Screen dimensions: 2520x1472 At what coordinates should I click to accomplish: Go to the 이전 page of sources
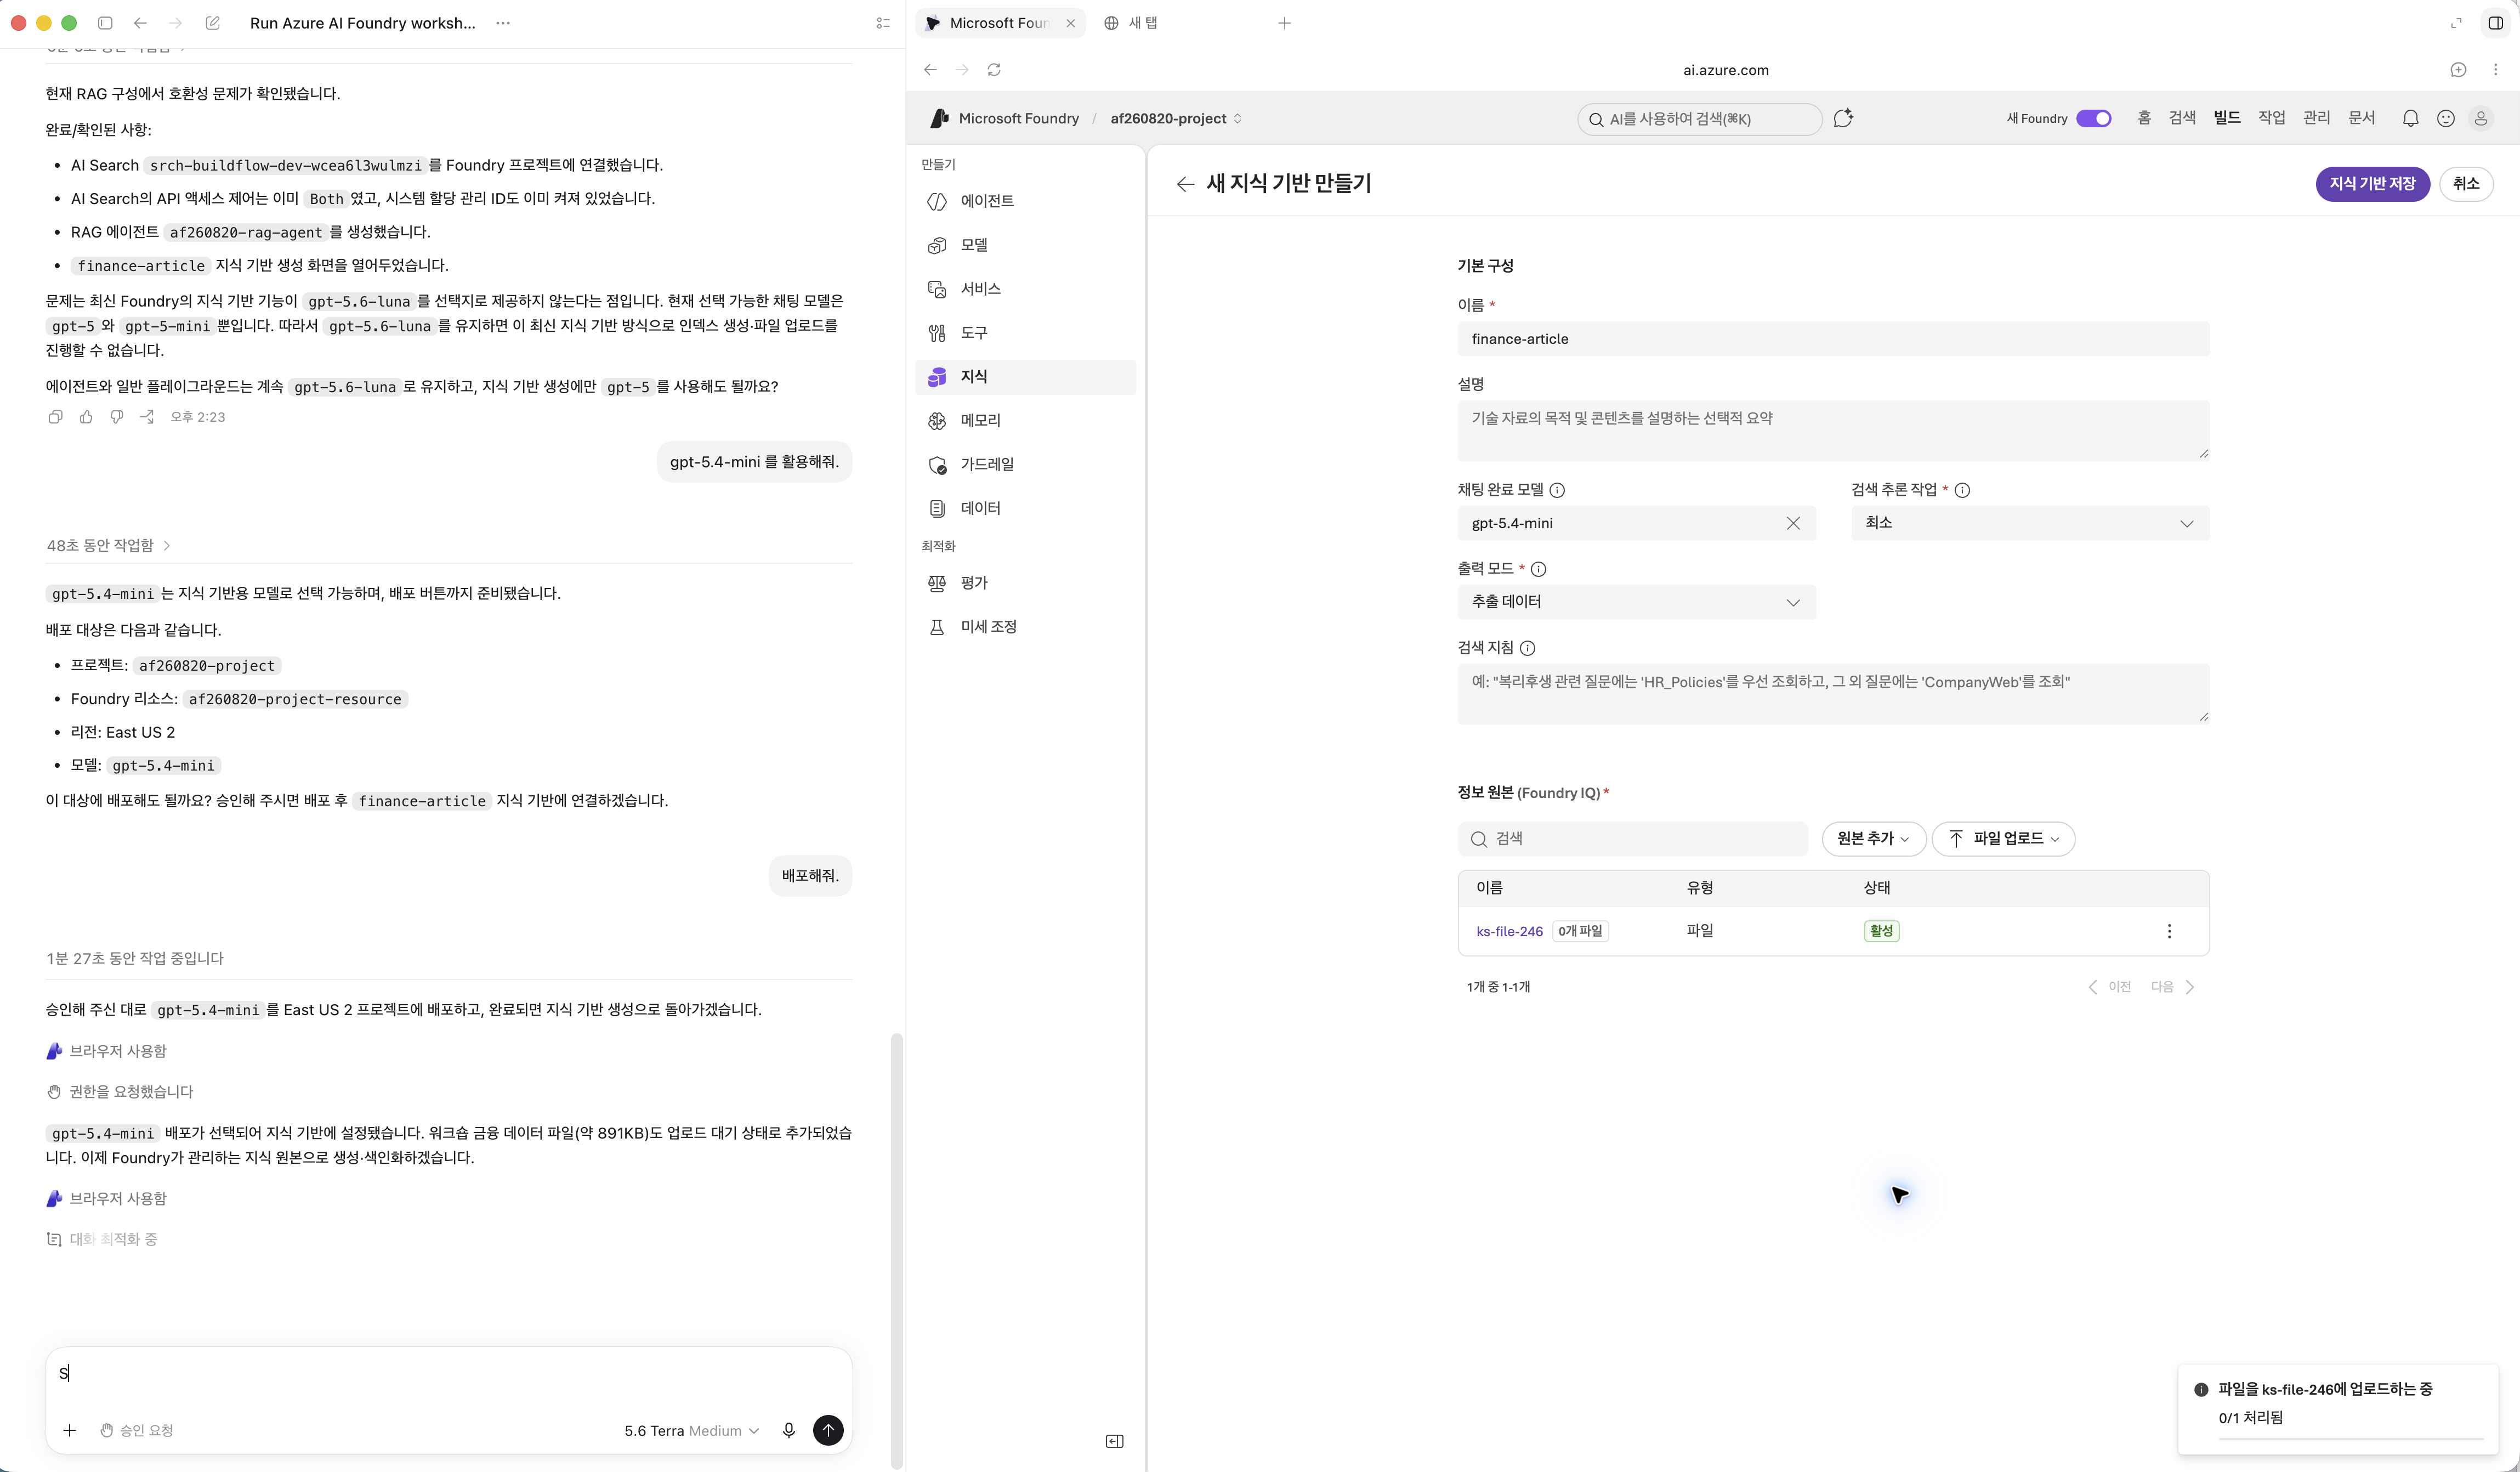pyautogui.click(x=2109, y=987)
